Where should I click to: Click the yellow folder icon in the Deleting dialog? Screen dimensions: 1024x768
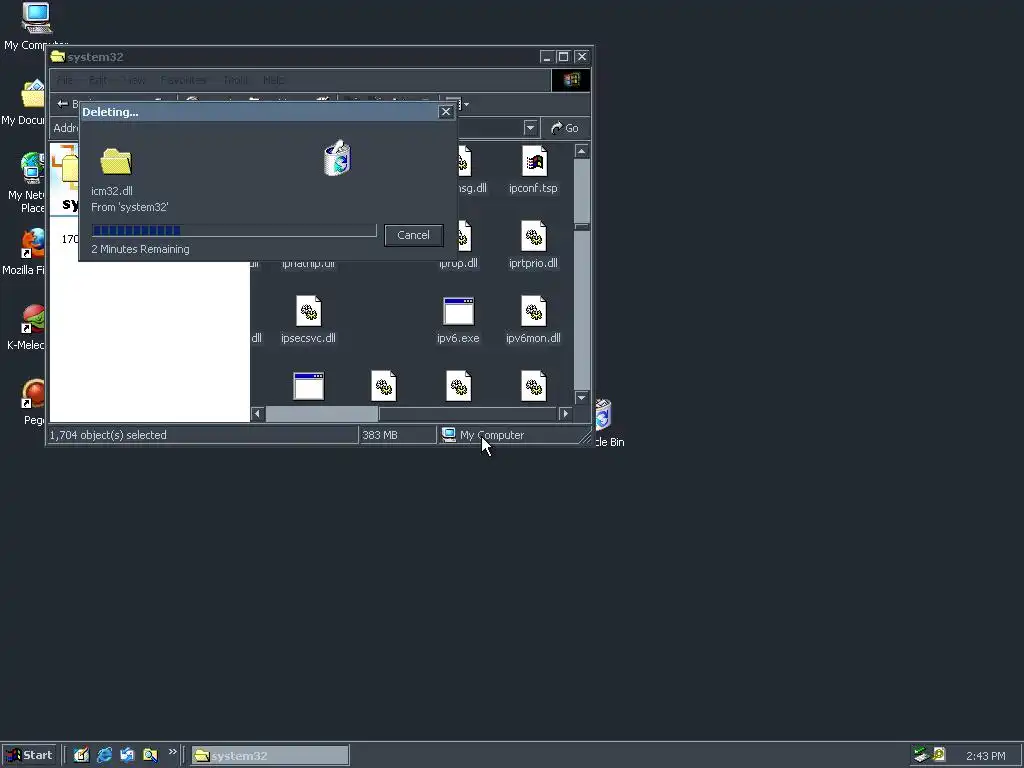pyautogui.click(x=116, y=161)
